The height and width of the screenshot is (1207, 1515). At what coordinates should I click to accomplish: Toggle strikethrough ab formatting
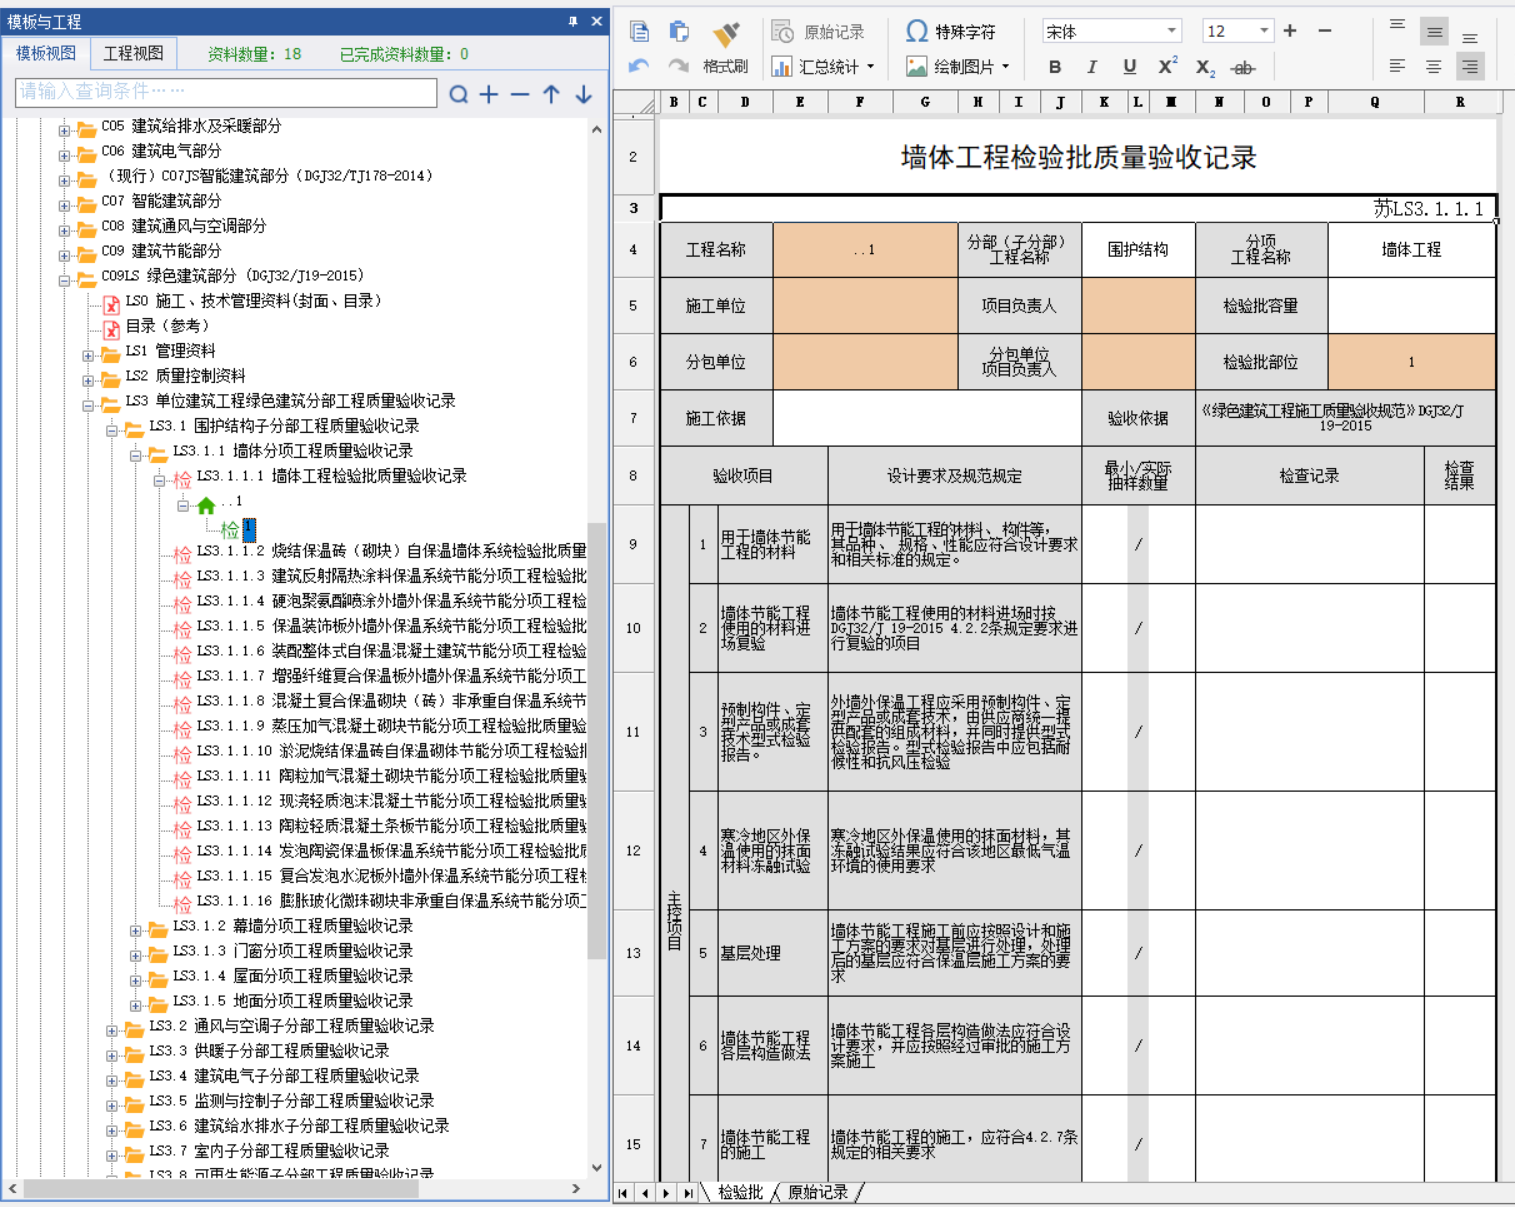pyautogui.click(x=1243, y=68)
